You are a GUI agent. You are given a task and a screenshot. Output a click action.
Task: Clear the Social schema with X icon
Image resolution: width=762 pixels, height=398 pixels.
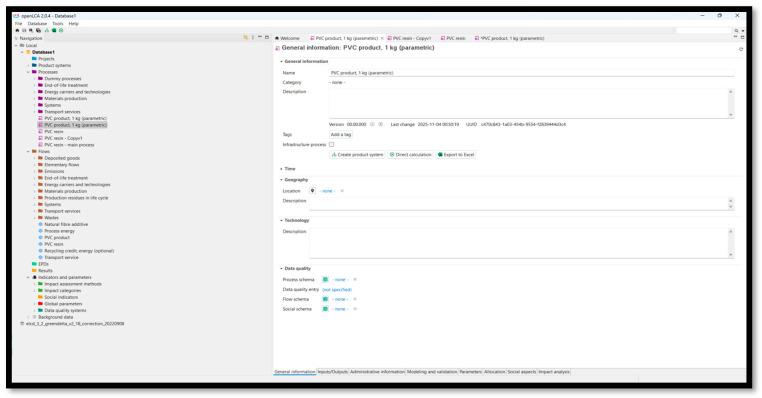355,309
